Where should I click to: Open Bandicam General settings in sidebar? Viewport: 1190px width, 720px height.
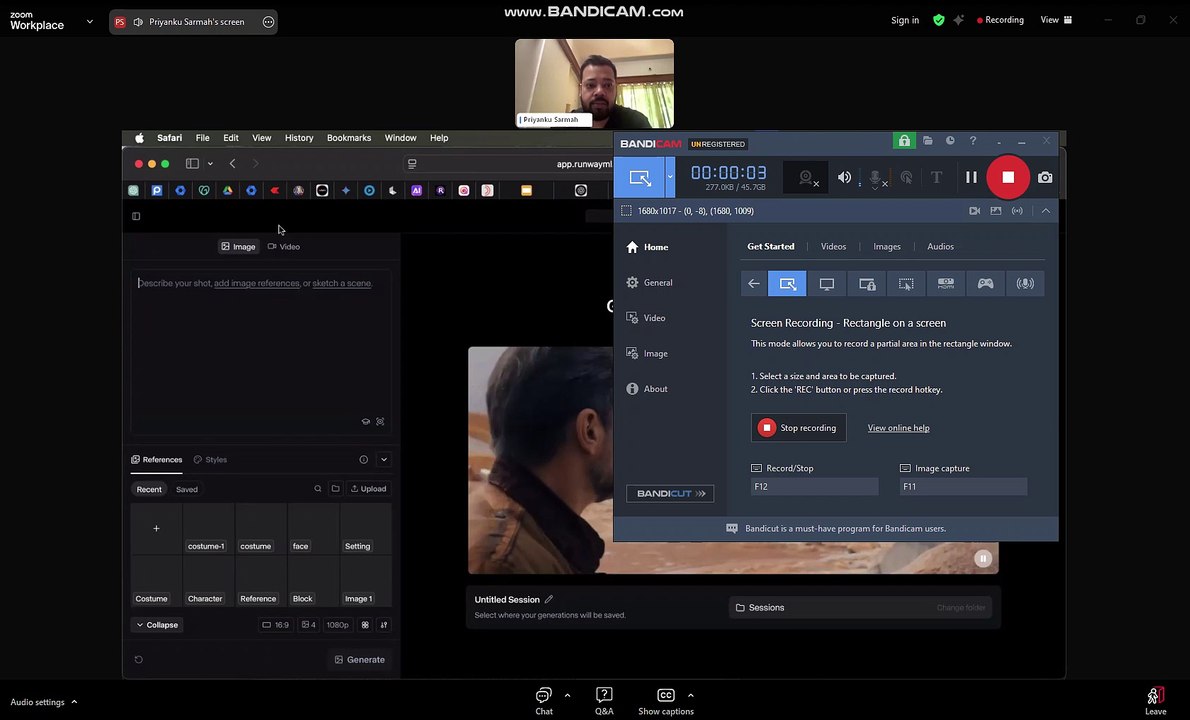click(650, 282)
